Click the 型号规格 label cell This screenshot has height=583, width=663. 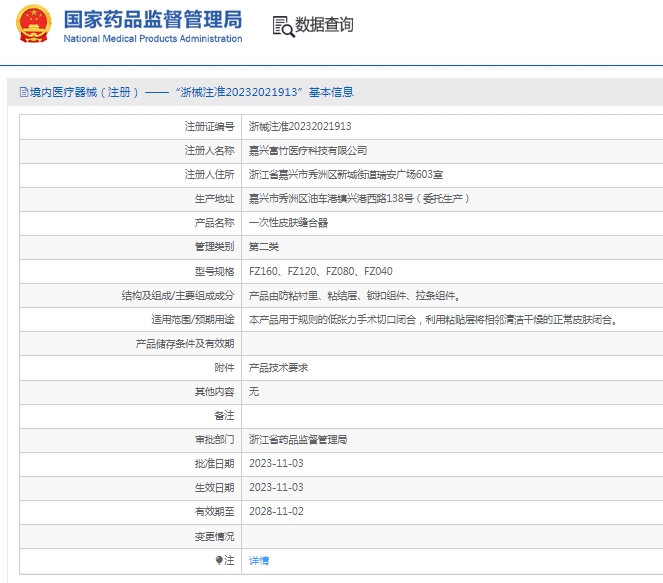131,271
